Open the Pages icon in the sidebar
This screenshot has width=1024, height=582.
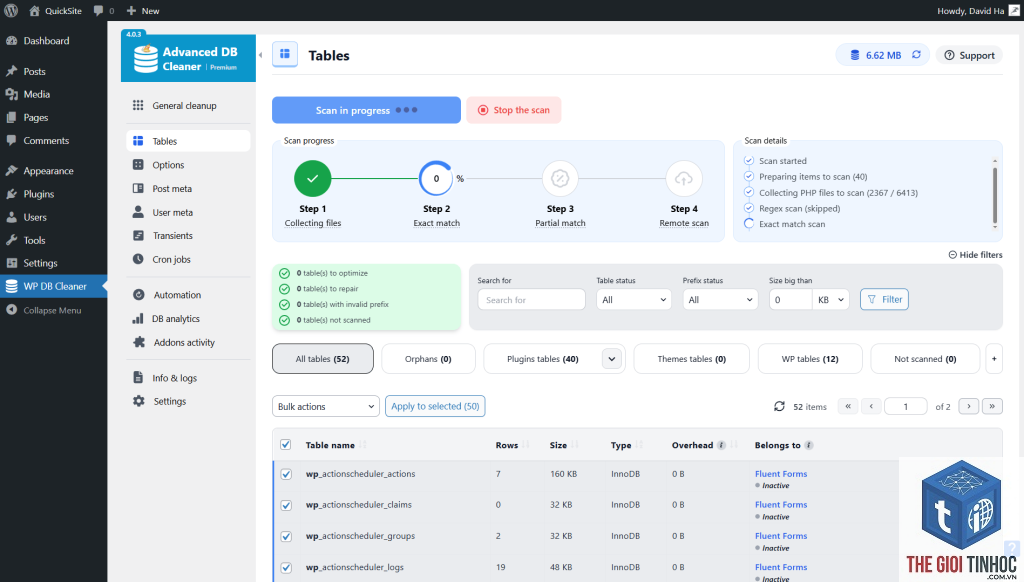pos(11,118)
